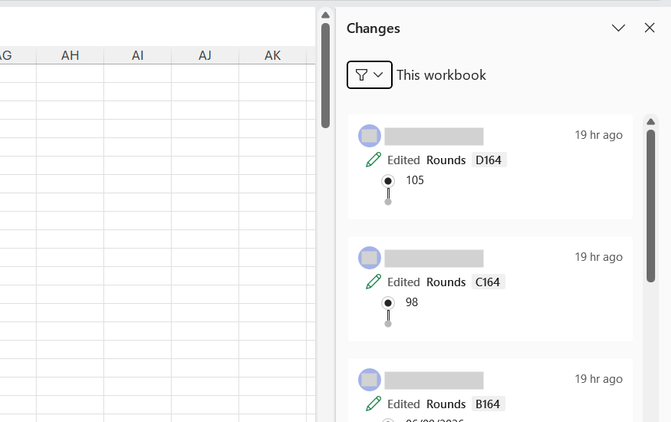Click the Changes list scrollbar thumb

651,206
